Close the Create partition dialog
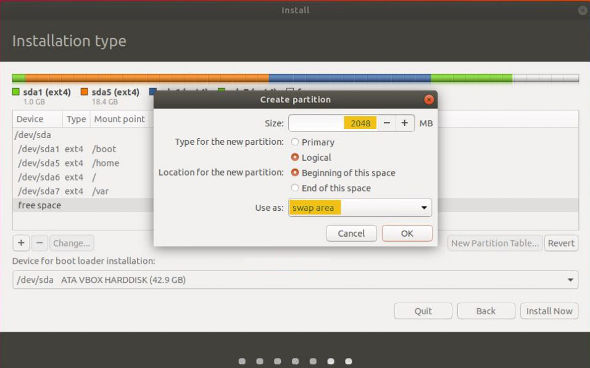590x368 pixels. click(x=429, y=100)
